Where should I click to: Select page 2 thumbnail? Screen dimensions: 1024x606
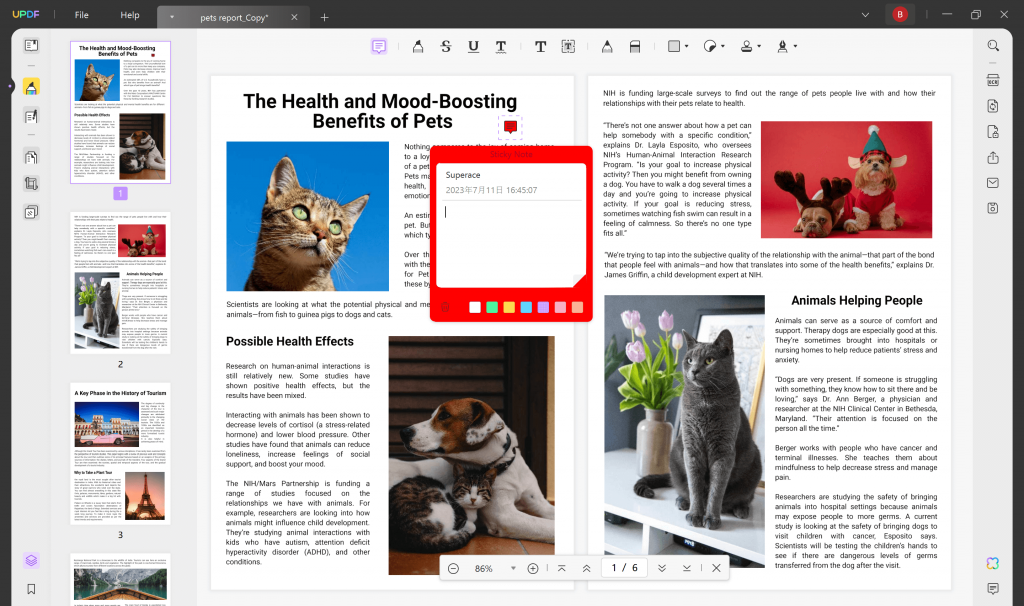coord(120,283)
